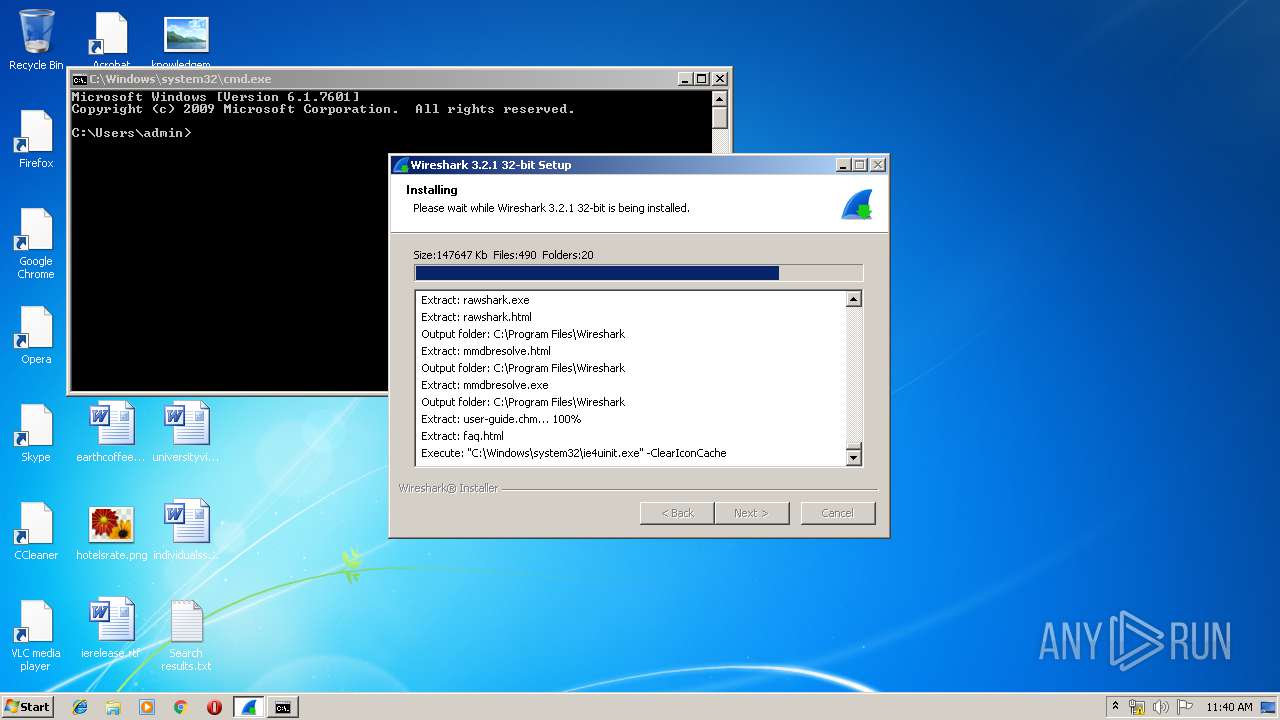Screen dimensions: 1280x720
Task: Open the universityvi Word document
Action: [186, 433]
